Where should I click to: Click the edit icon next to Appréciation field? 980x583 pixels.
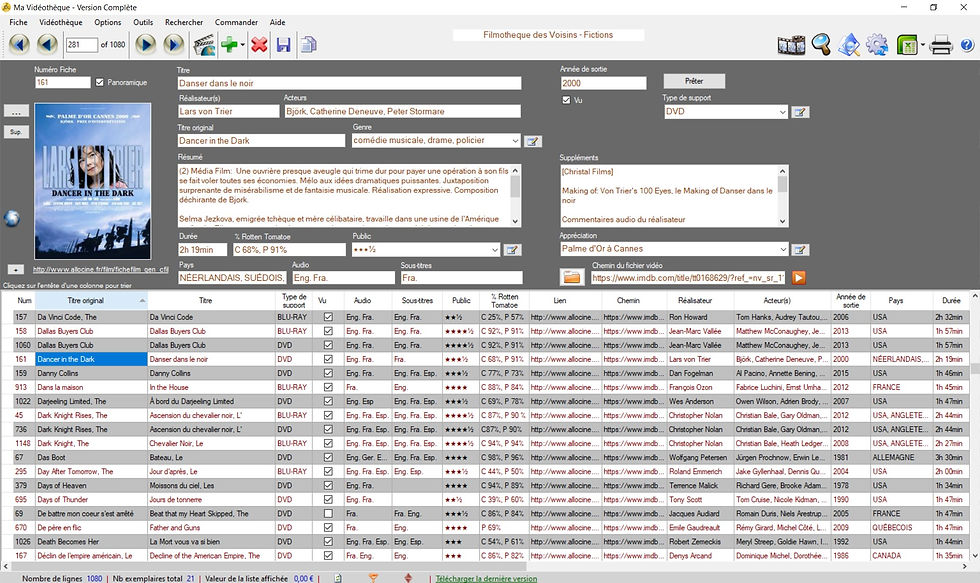(x=800, y=250)
